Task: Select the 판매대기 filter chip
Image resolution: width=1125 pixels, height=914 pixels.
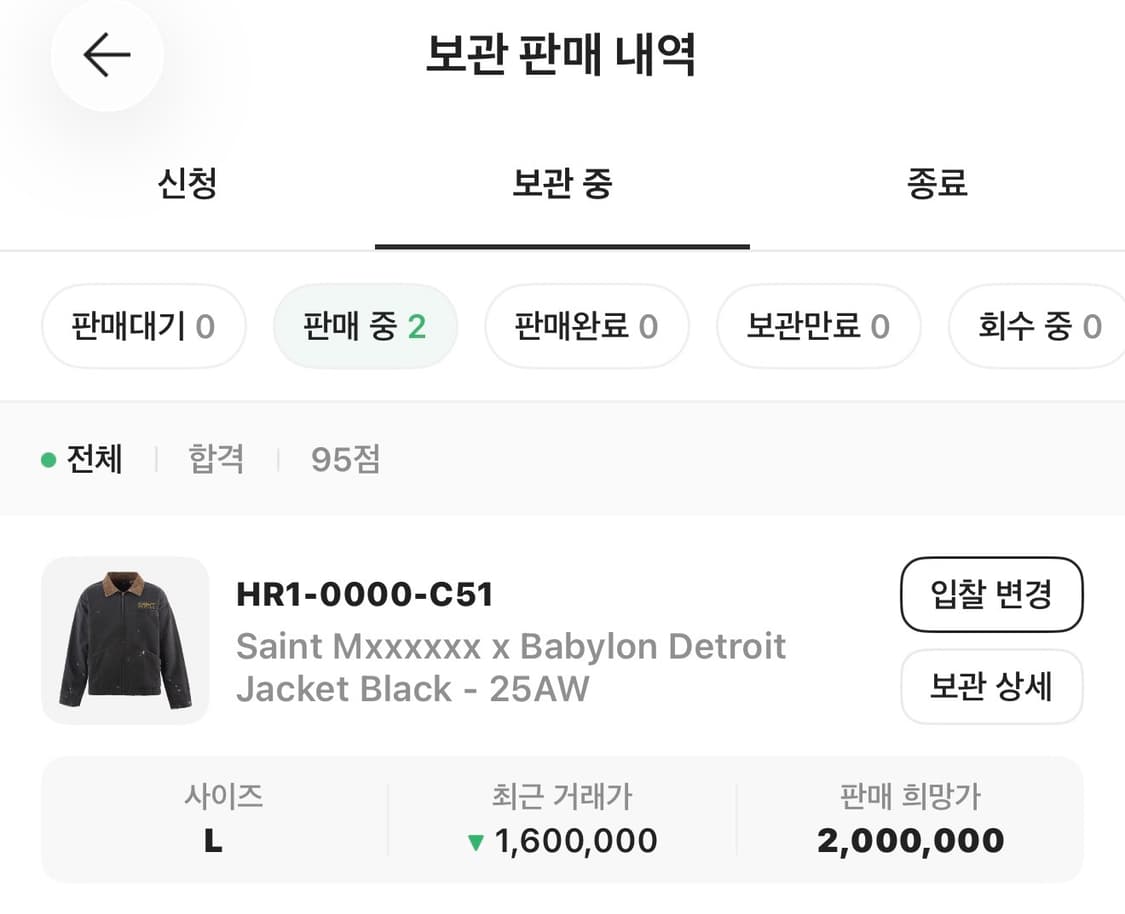Action: tap(143, 326)
